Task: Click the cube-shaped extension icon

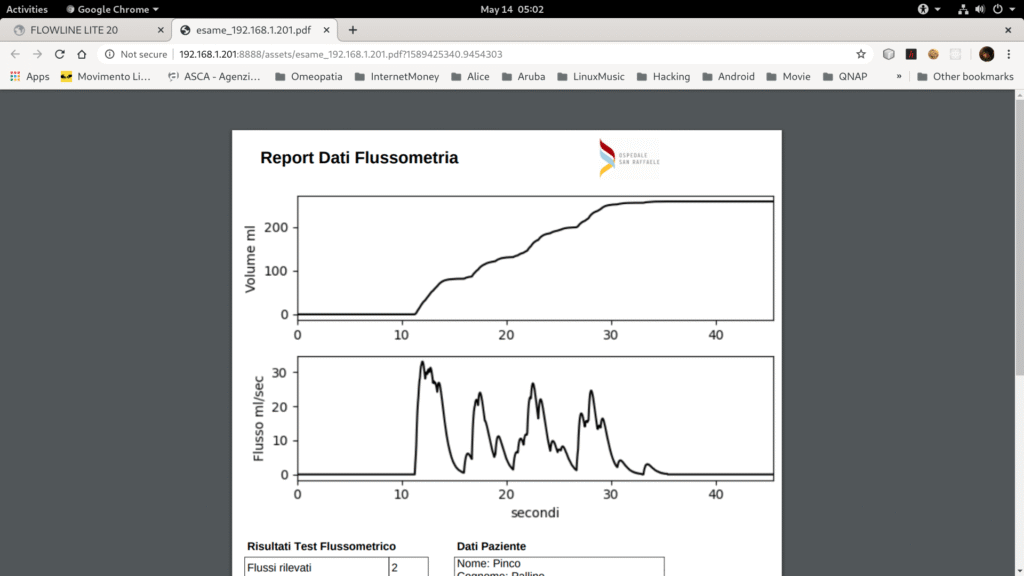Action: (x=888, y=54)
